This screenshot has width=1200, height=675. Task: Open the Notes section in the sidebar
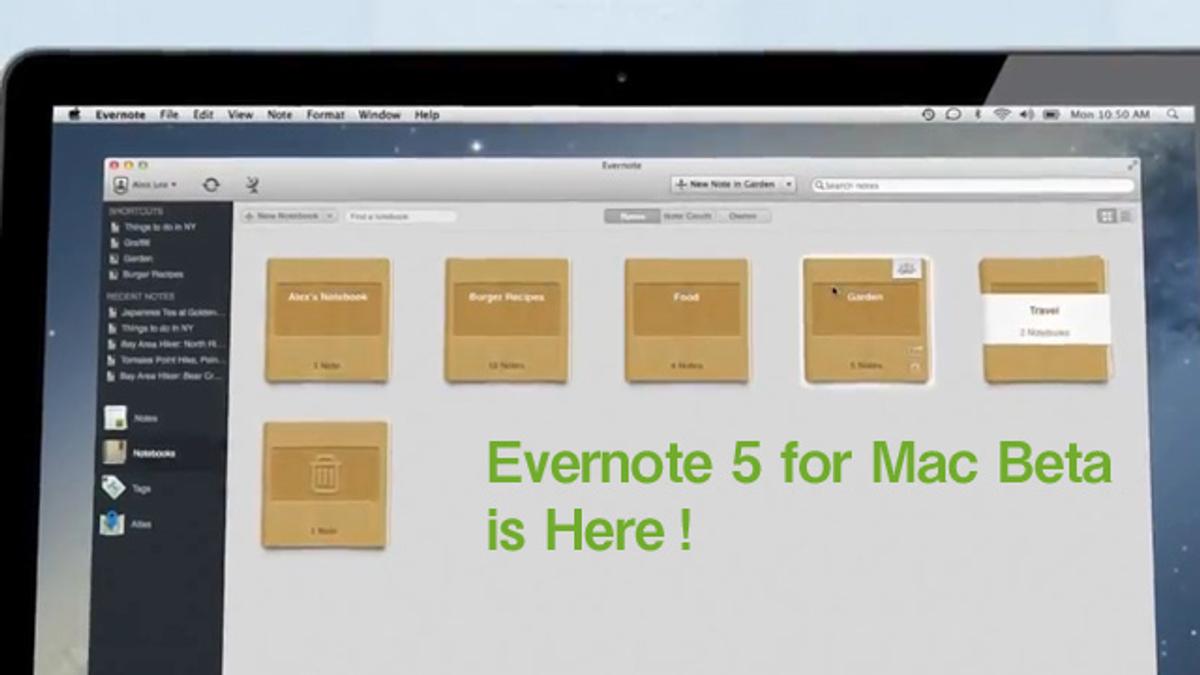click(132, 418)
